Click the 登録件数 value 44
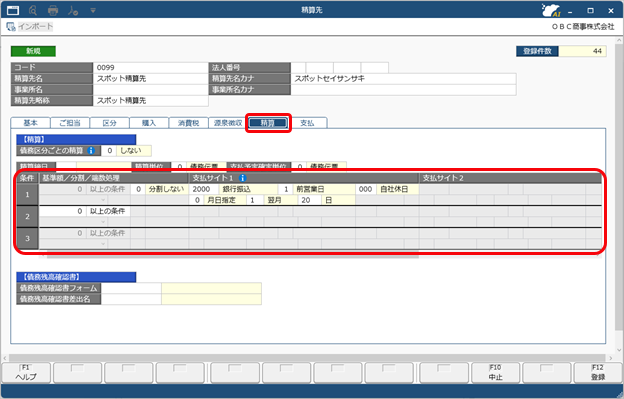The image size is (624, 399). 583,51
